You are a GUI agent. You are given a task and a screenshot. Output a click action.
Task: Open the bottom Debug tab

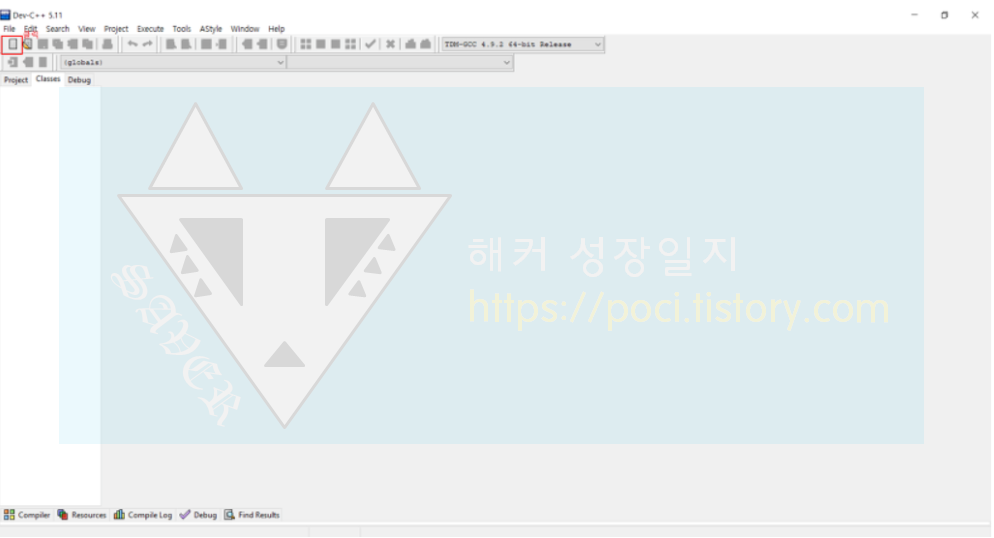[198, 515]
